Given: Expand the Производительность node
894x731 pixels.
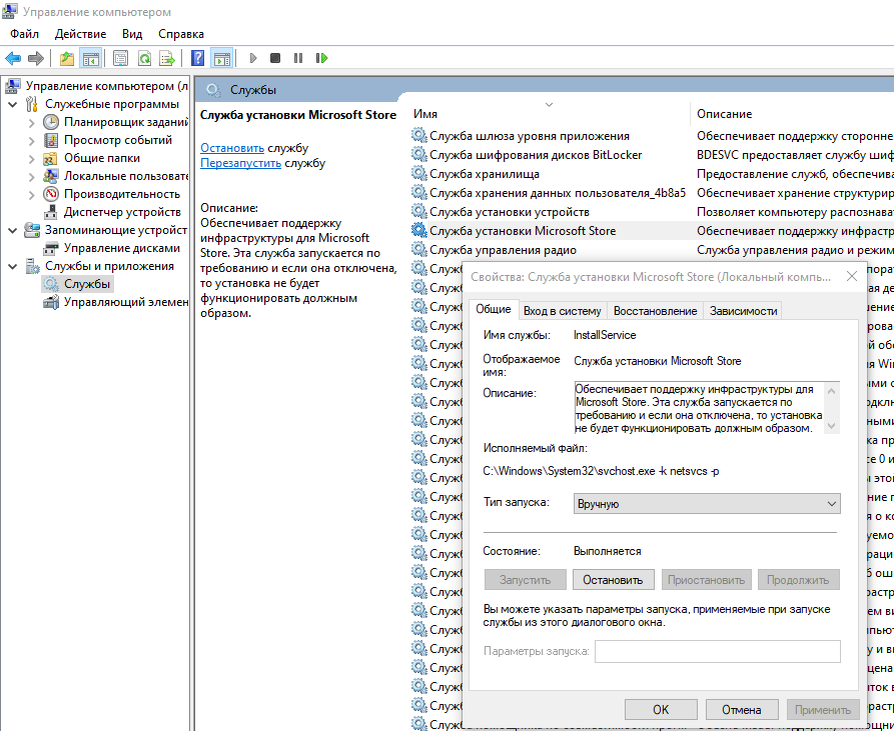Looking at the screenshot, I should [x=32, y=194].
